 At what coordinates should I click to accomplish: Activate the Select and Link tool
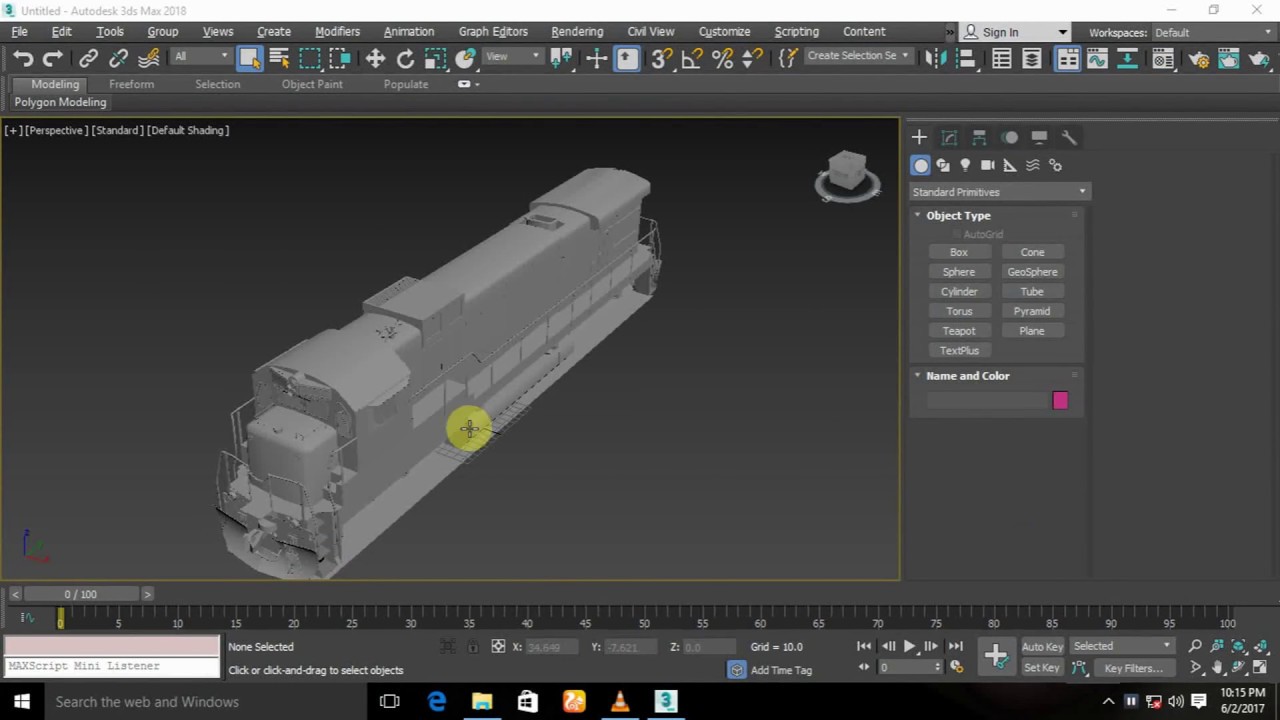(88, 59)
